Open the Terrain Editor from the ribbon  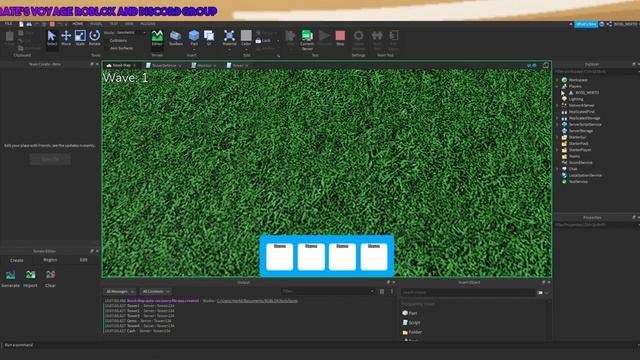coord(157,38)
